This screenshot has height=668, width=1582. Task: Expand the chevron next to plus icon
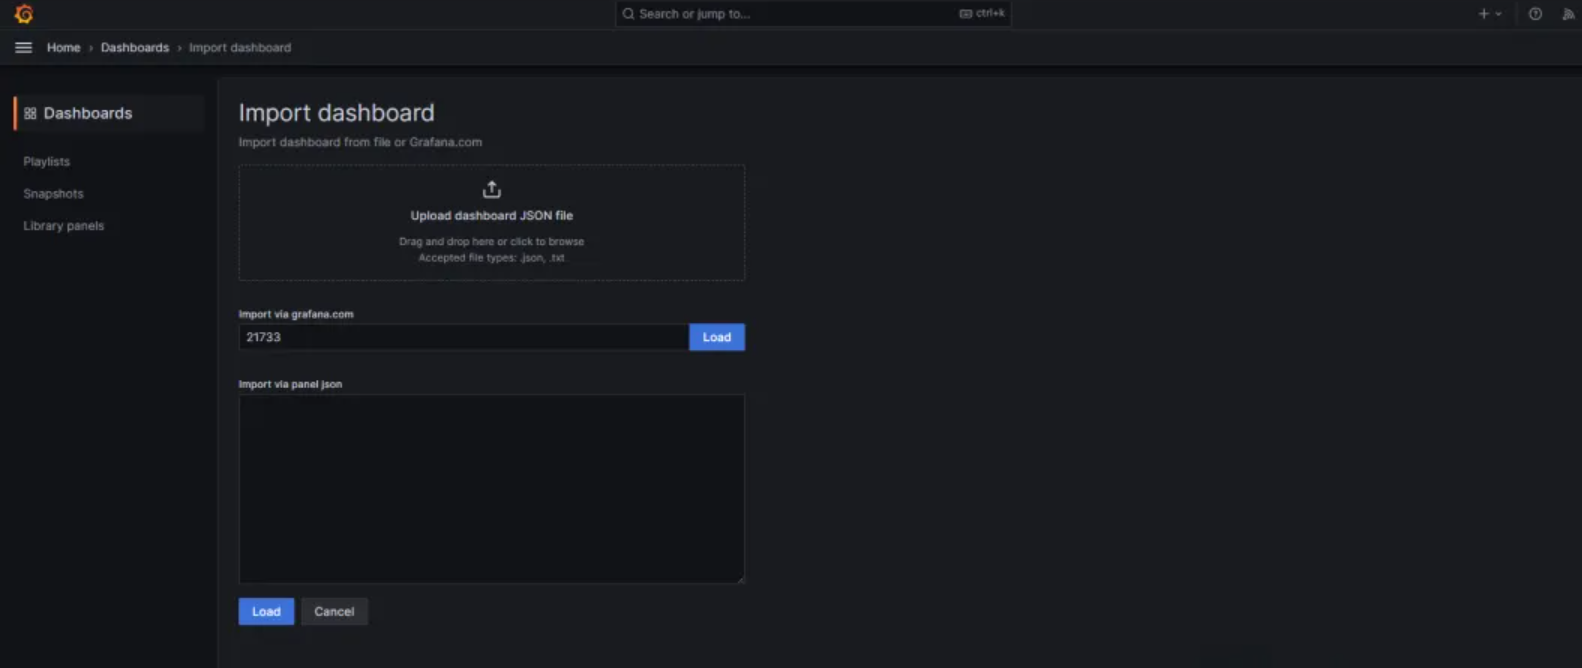(1498, 14)
